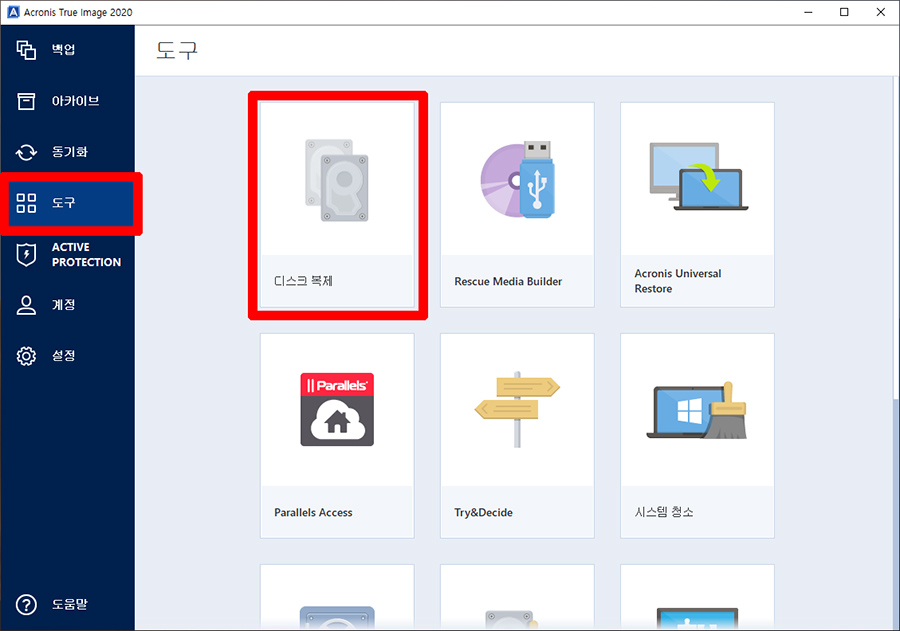Maximize the Acronis True Image window

tap(844, 12)
